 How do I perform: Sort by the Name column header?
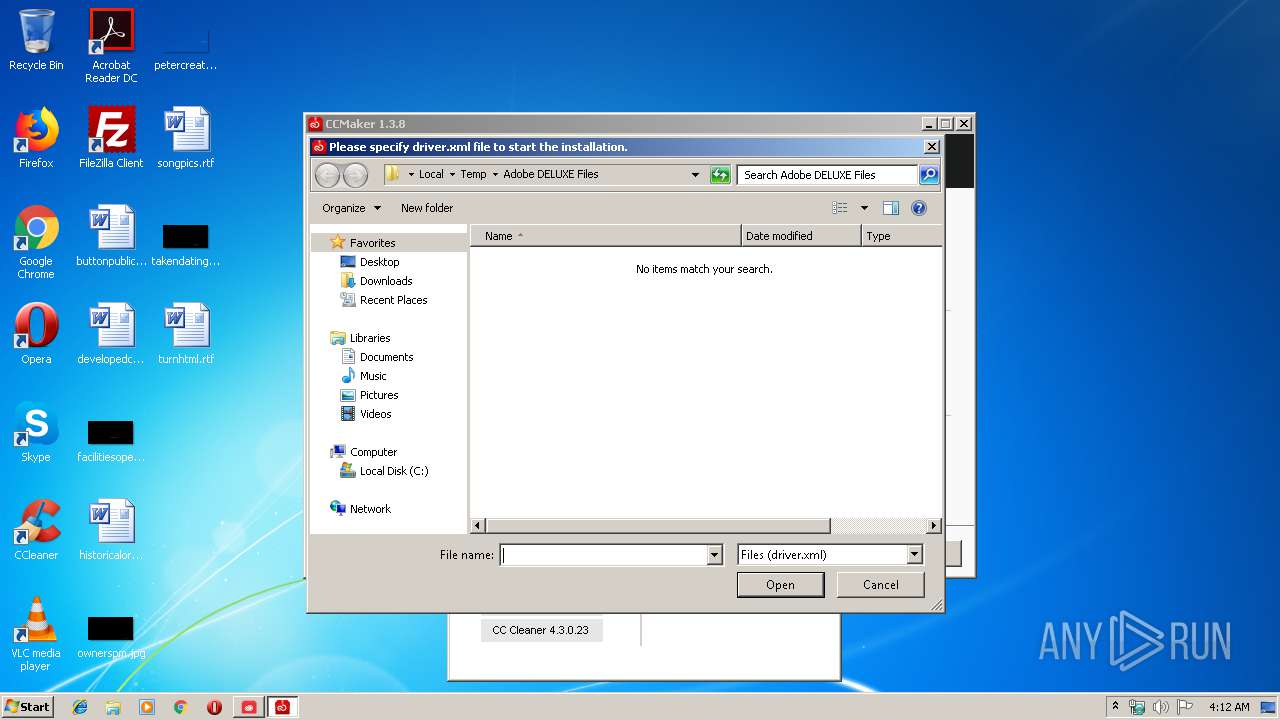pos(606,236)
